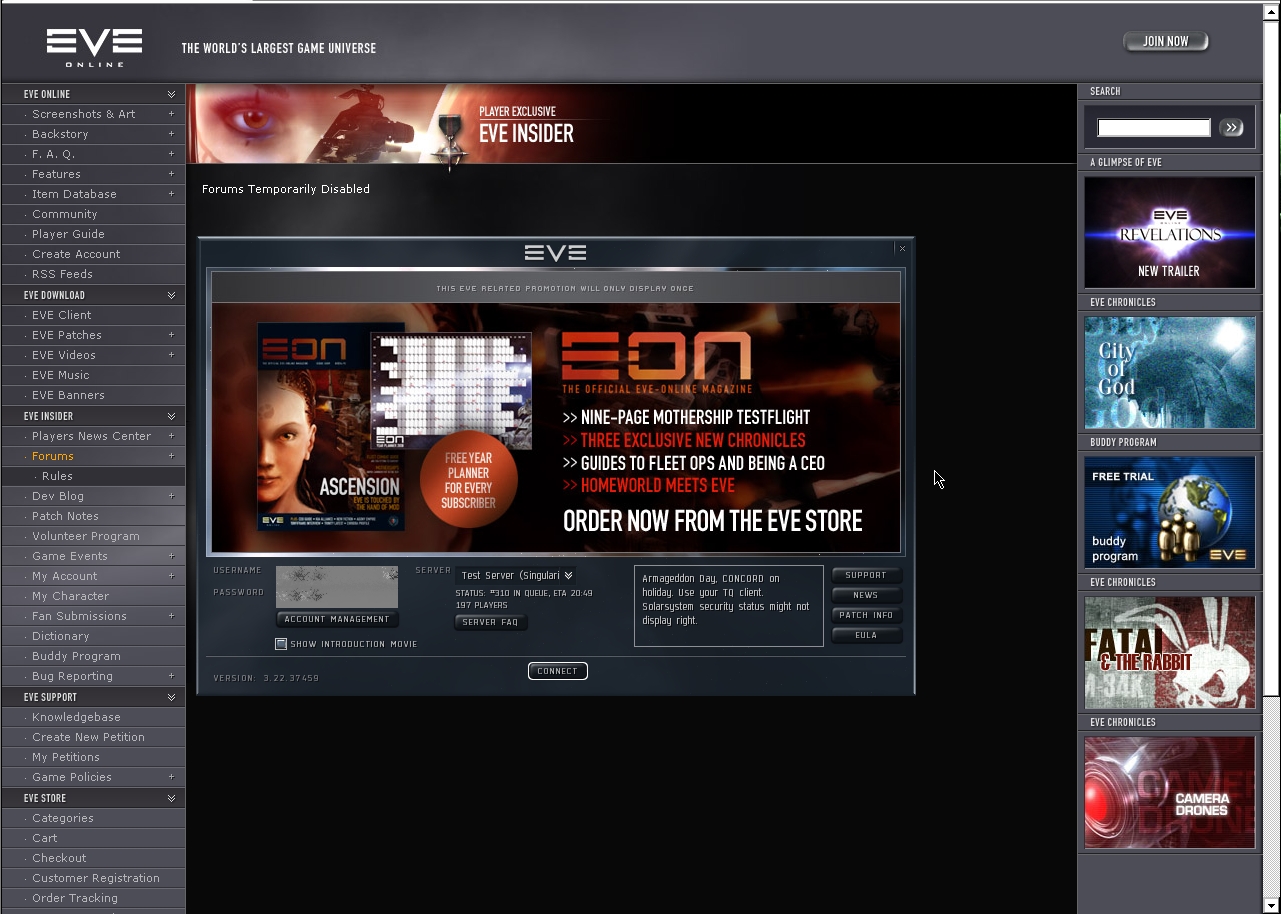This screenshot has height=914, width=1281.
Task: Expand the EVE Patches plus sign
Action: [x=171, y=335]
